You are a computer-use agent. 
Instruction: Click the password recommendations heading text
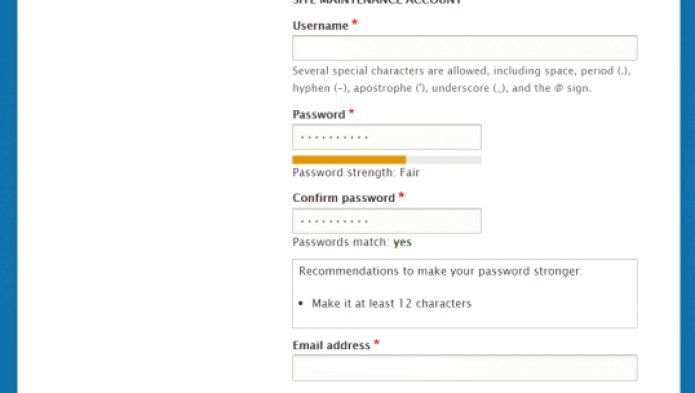pyautogui.click(x=441, y=271)
